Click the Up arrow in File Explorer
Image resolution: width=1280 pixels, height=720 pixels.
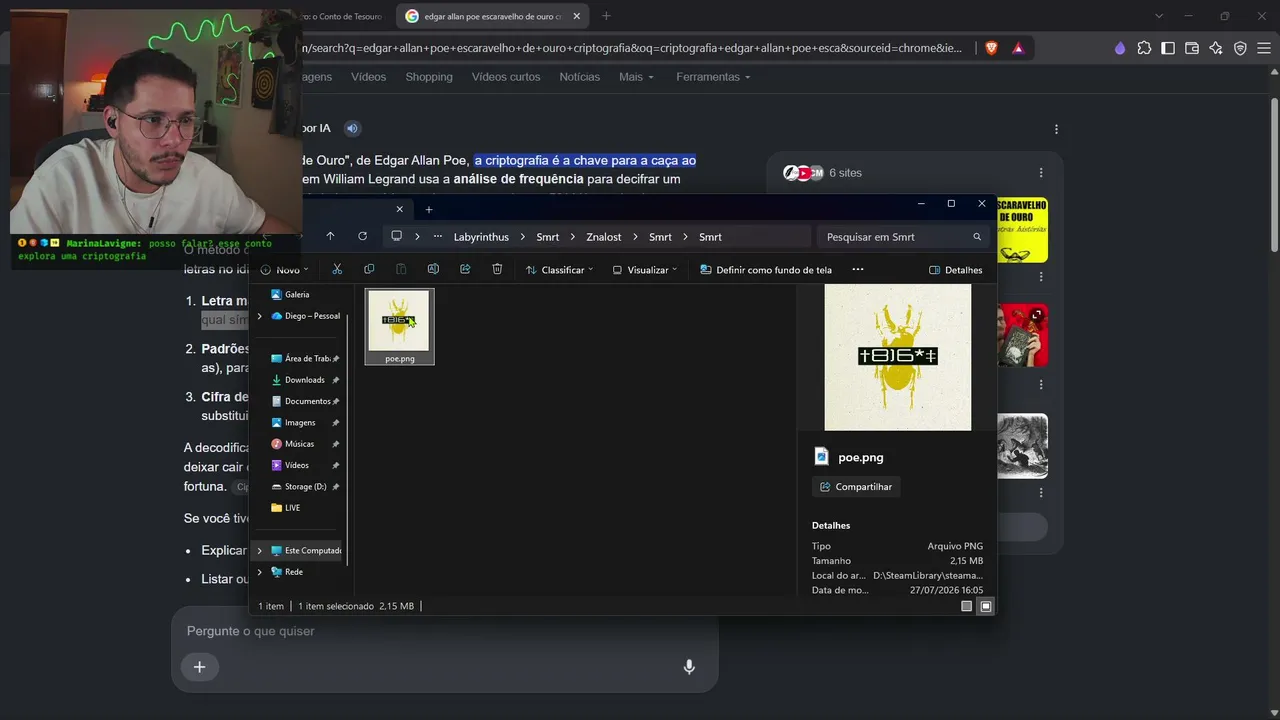coord(330,236)
